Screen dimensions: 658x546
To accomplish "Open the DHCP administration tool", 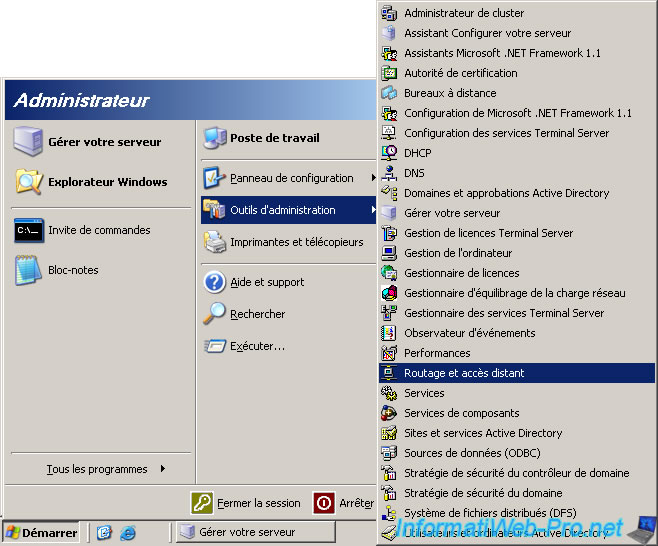I will point(419,153).
